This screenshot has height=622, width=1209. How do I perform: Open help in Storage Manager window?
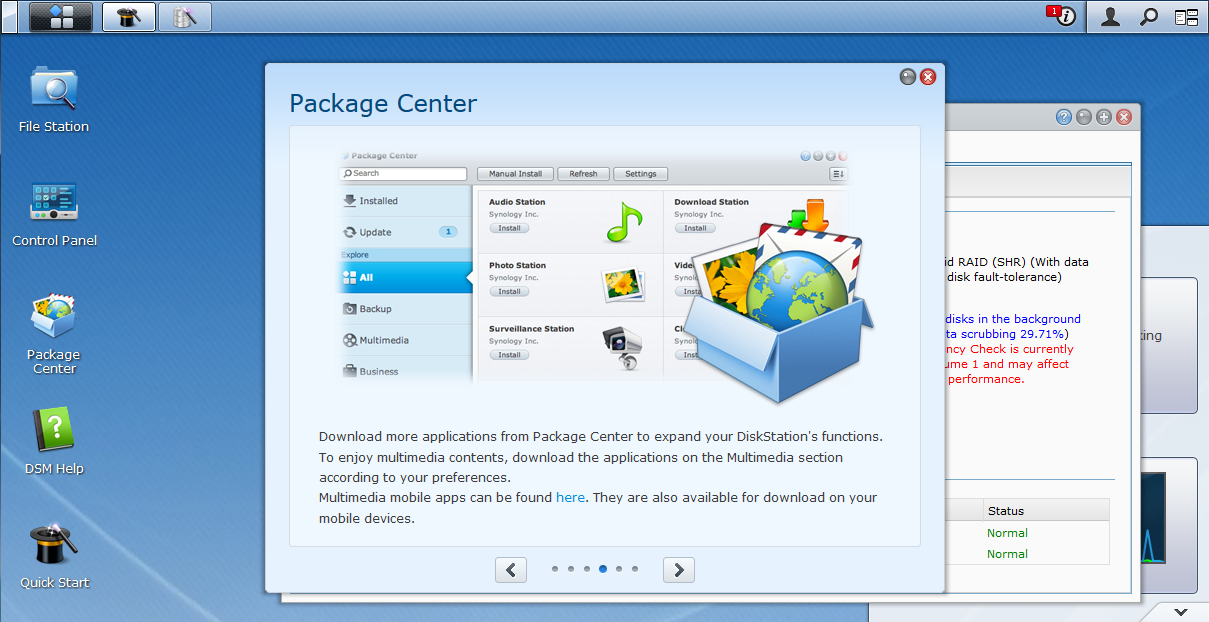click(x=1064, y=117)
